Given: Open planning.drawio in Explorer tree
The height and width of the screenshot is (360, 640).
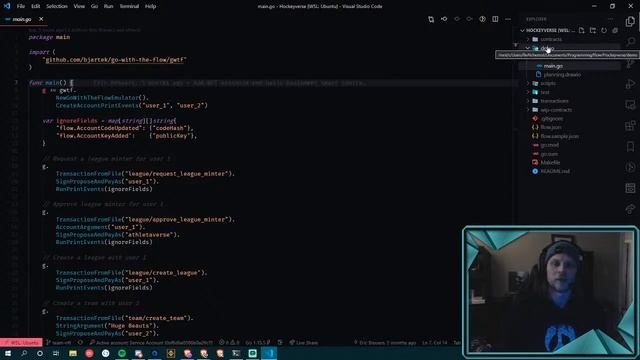Looking at the screenshot, I should pos(562,75).
